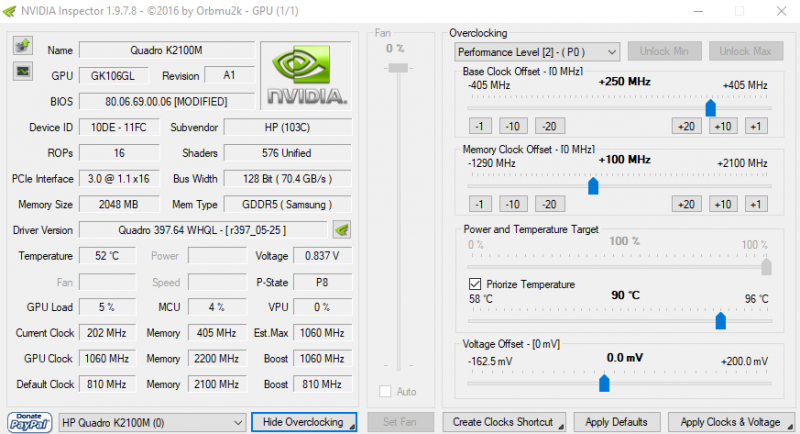800x434 pixels.
Task: Click the Subvendor value HP (103C)
Action: point(287,127)
